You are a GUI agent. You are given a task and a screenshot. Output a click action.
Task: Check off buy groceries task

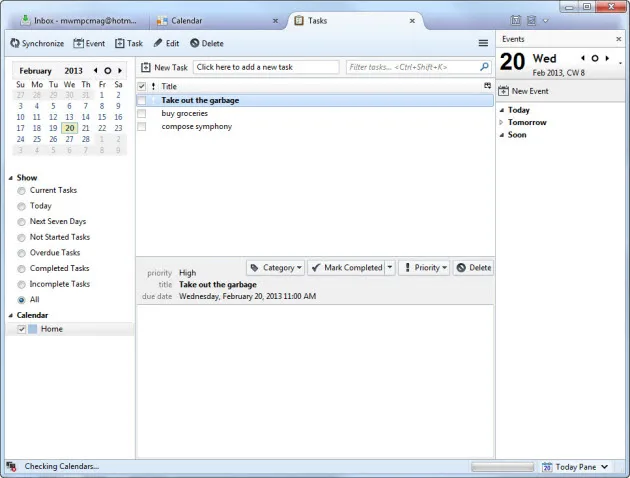141,114
